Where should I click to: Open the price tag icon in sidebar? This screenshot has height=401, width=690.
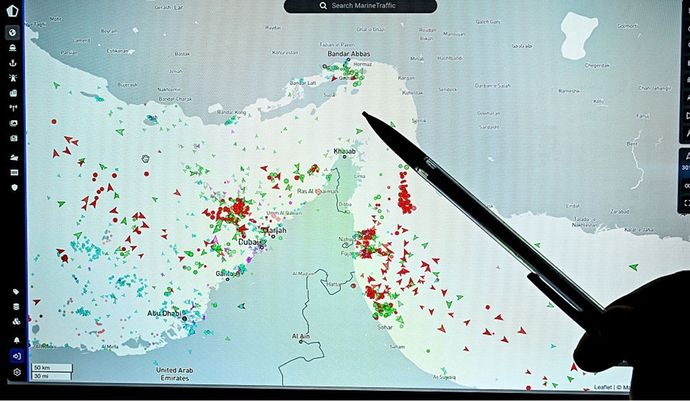pyautogui.click(x=16, y=291)
